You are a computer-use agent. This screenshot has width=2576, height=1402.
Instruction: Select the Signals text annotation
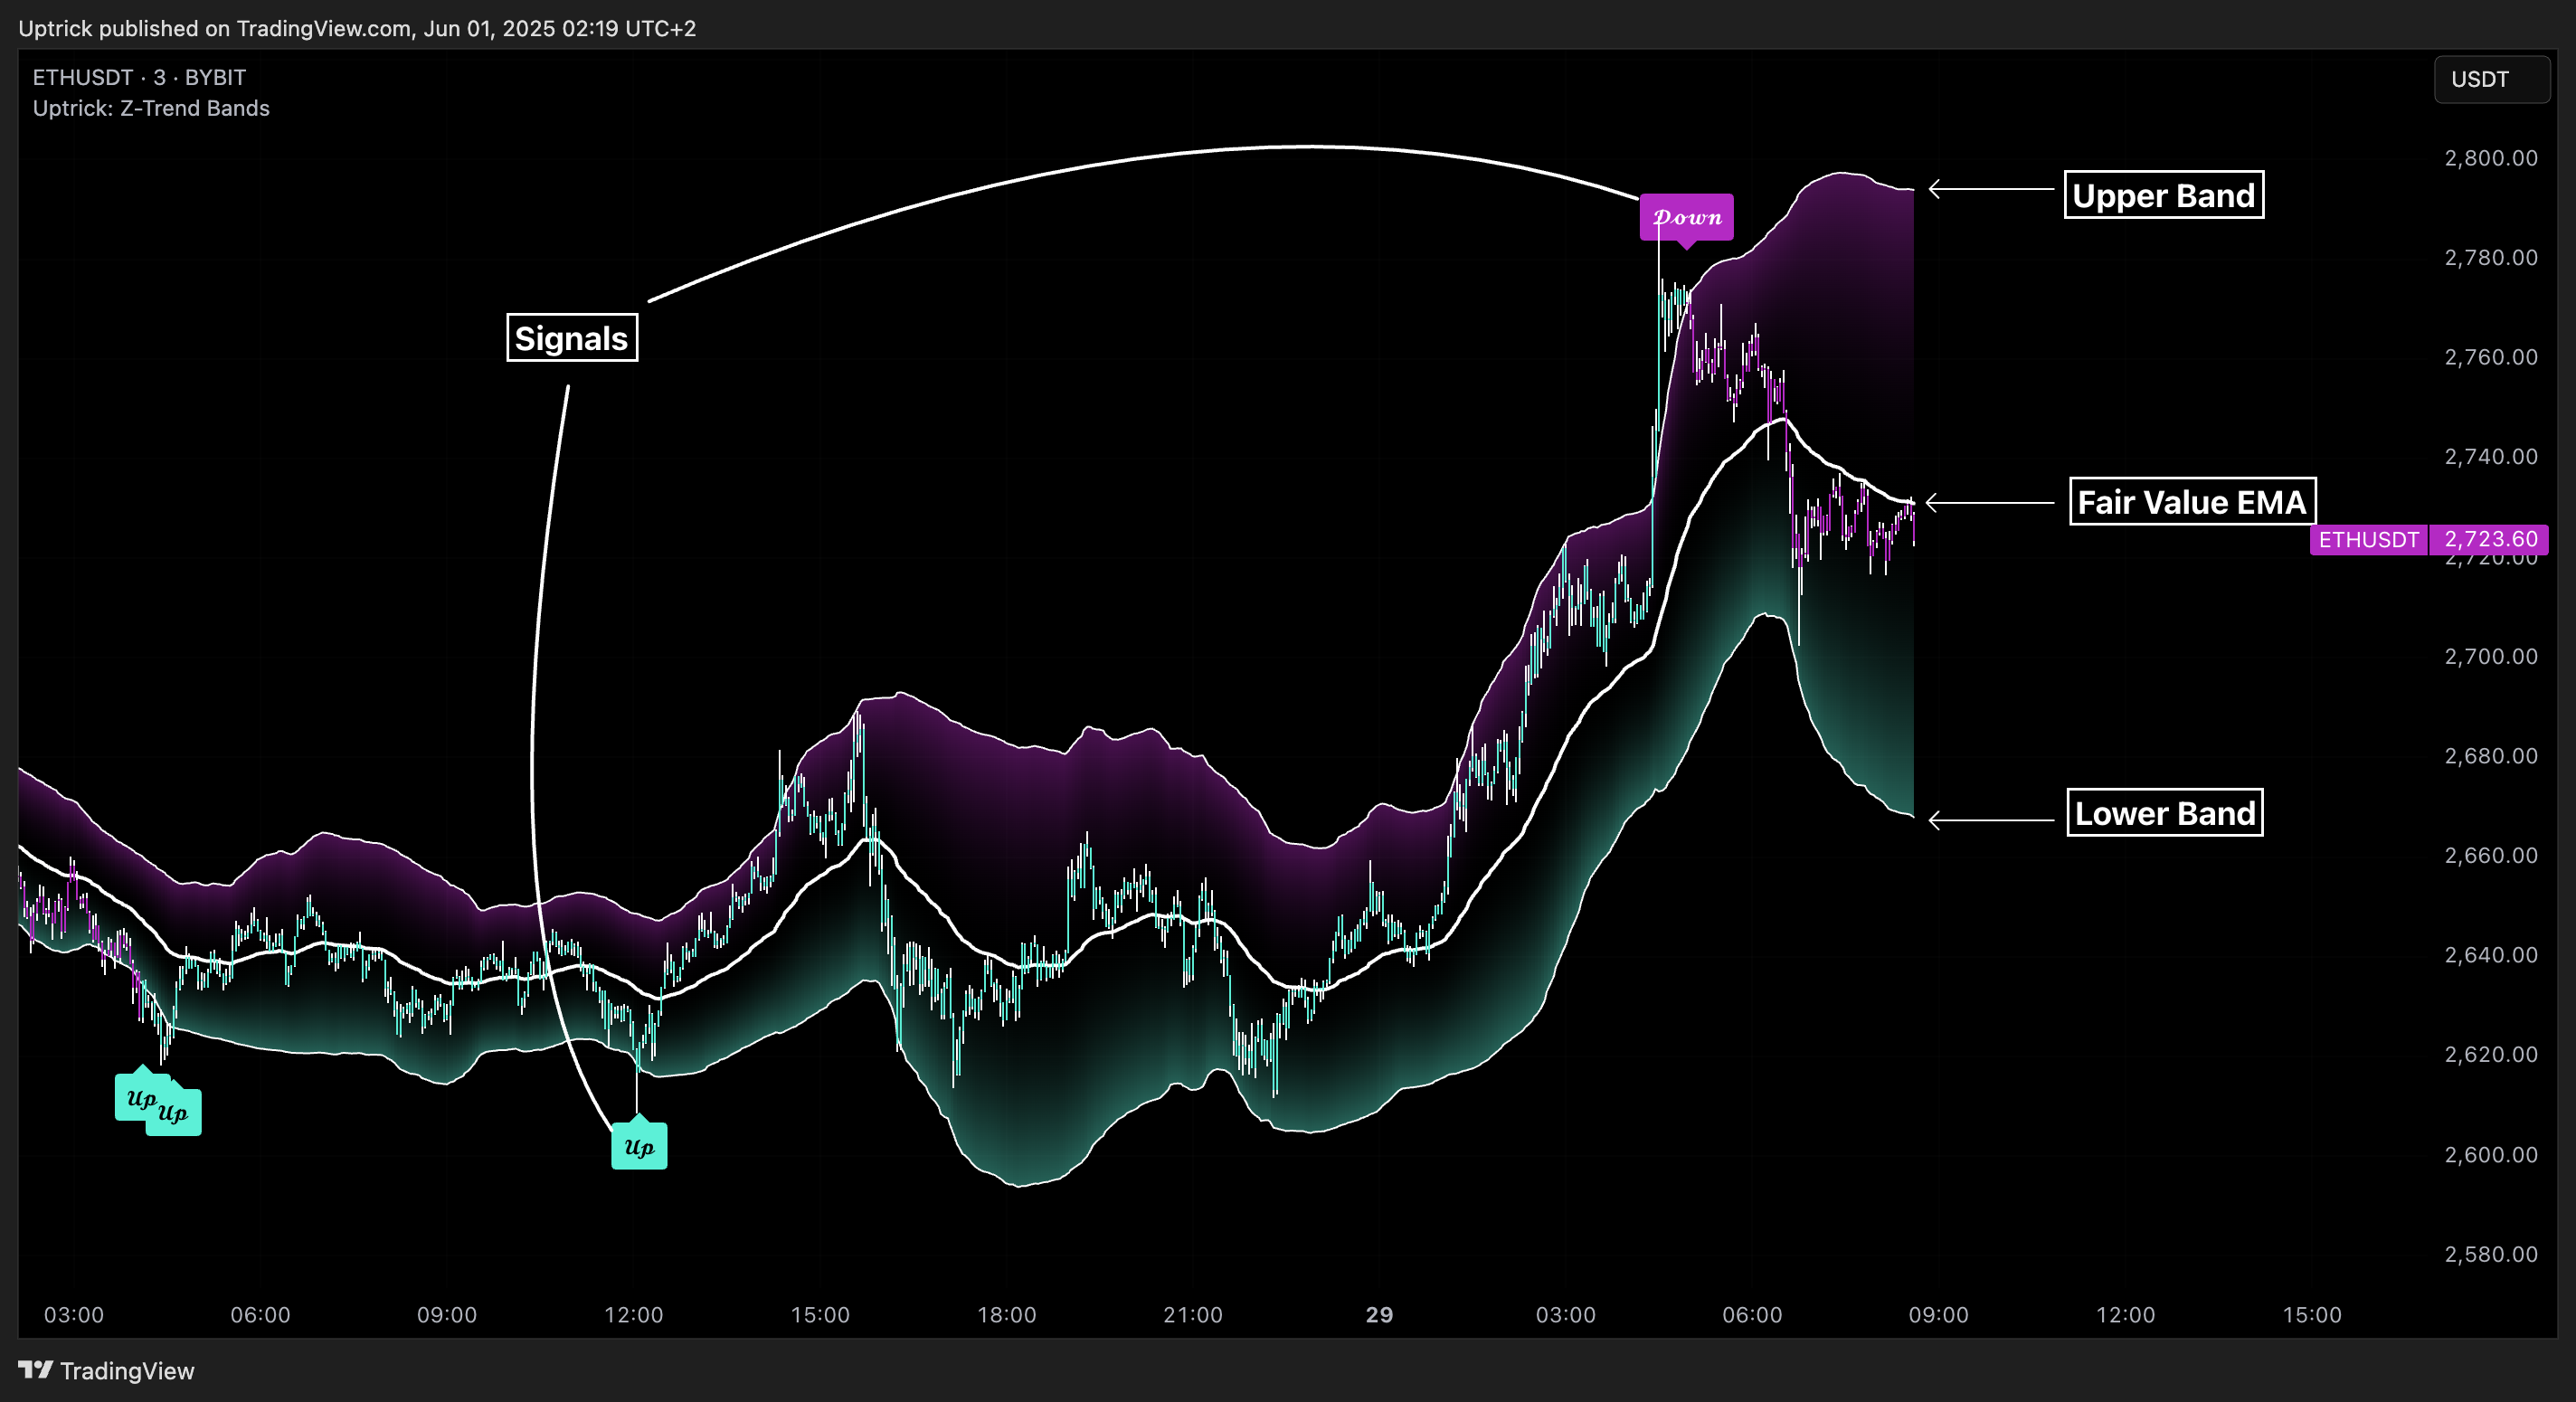point(572,338)
